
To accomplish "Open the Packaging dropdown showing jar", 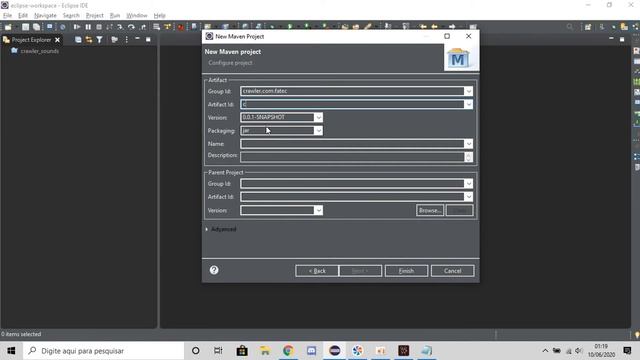I will pyautogui.click(x=318, y=131).
